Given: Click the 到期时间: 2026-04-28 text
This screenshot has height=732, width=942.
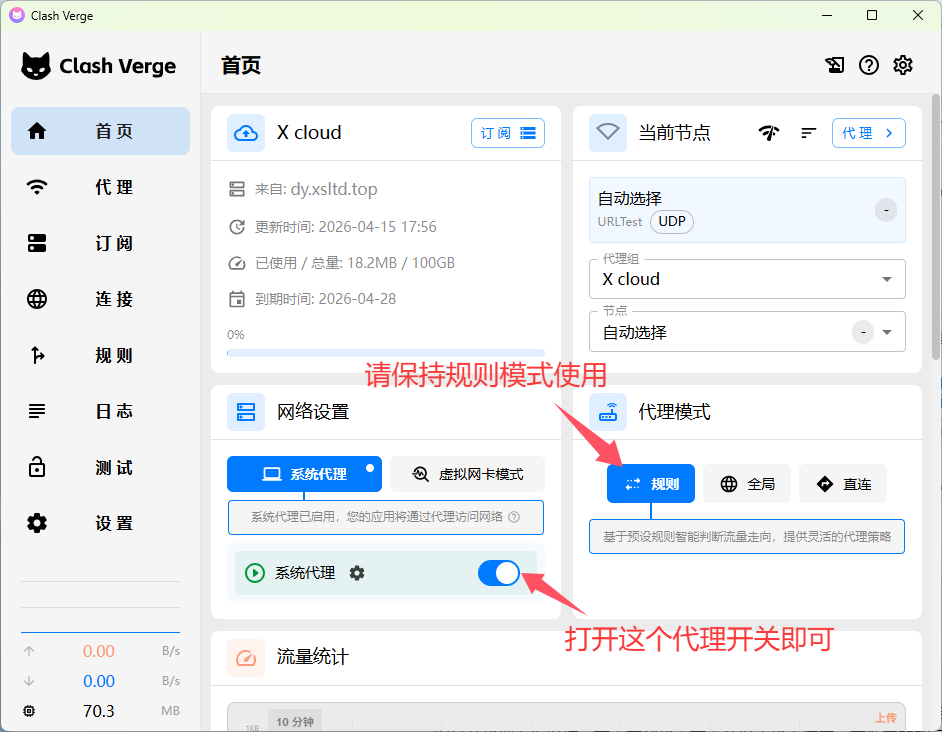Looking at the screenshot, I should (x=326, y=299).
